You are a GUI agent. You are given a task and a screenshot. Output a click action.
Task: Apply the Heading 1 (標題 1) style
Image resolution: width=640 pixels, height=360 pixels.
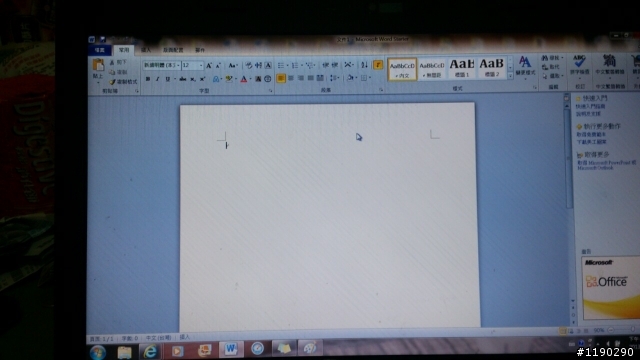click(462, 68)
